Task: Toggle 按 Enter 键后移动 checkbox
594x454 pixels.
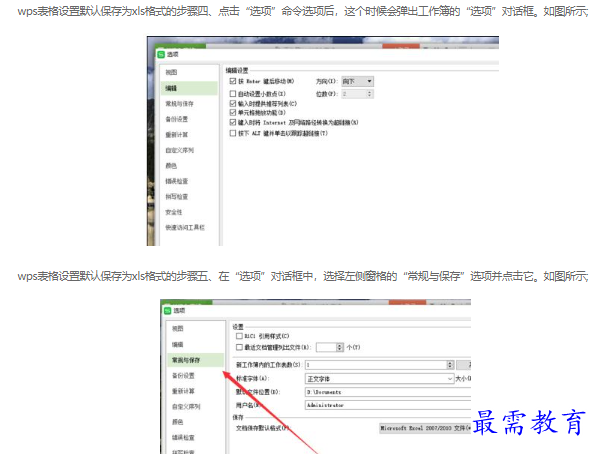Action: (233, 81)
